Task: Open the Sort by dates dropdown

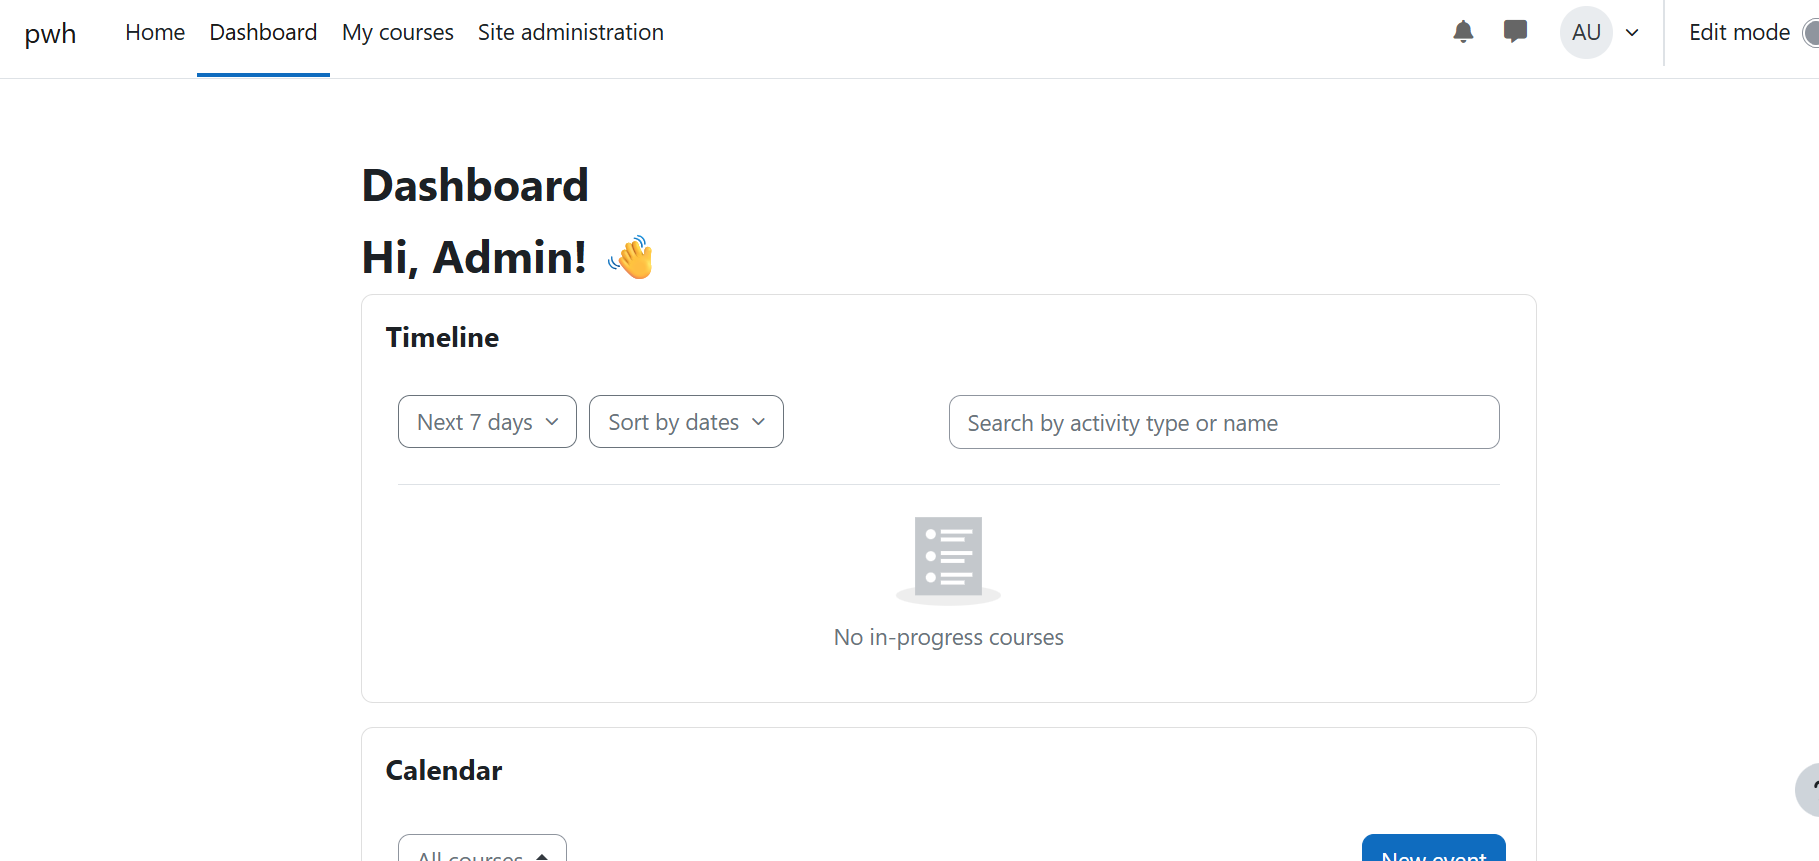Action: [686, 422]
